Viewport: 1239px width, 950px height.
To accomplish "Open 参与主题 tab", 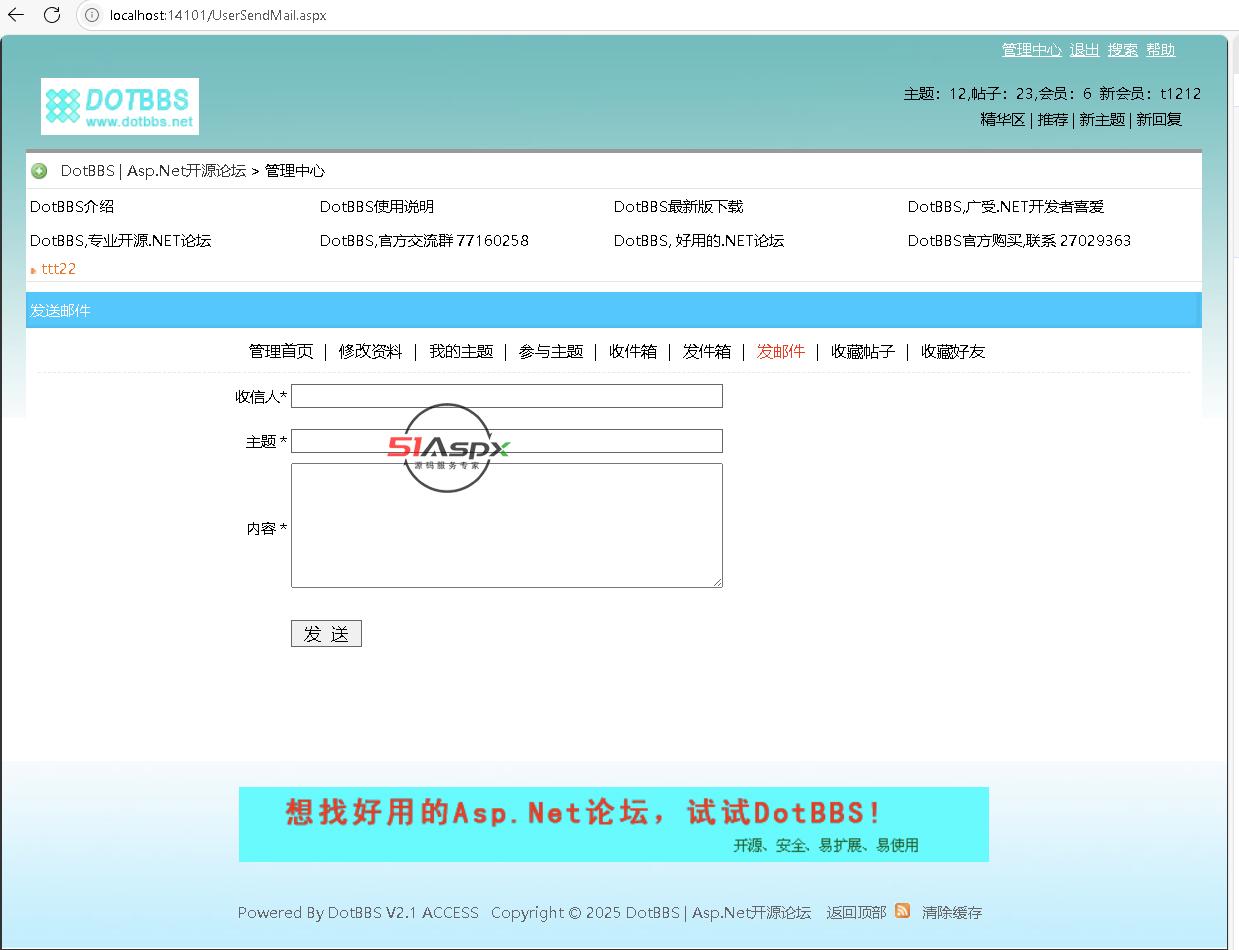I will 551,352.
